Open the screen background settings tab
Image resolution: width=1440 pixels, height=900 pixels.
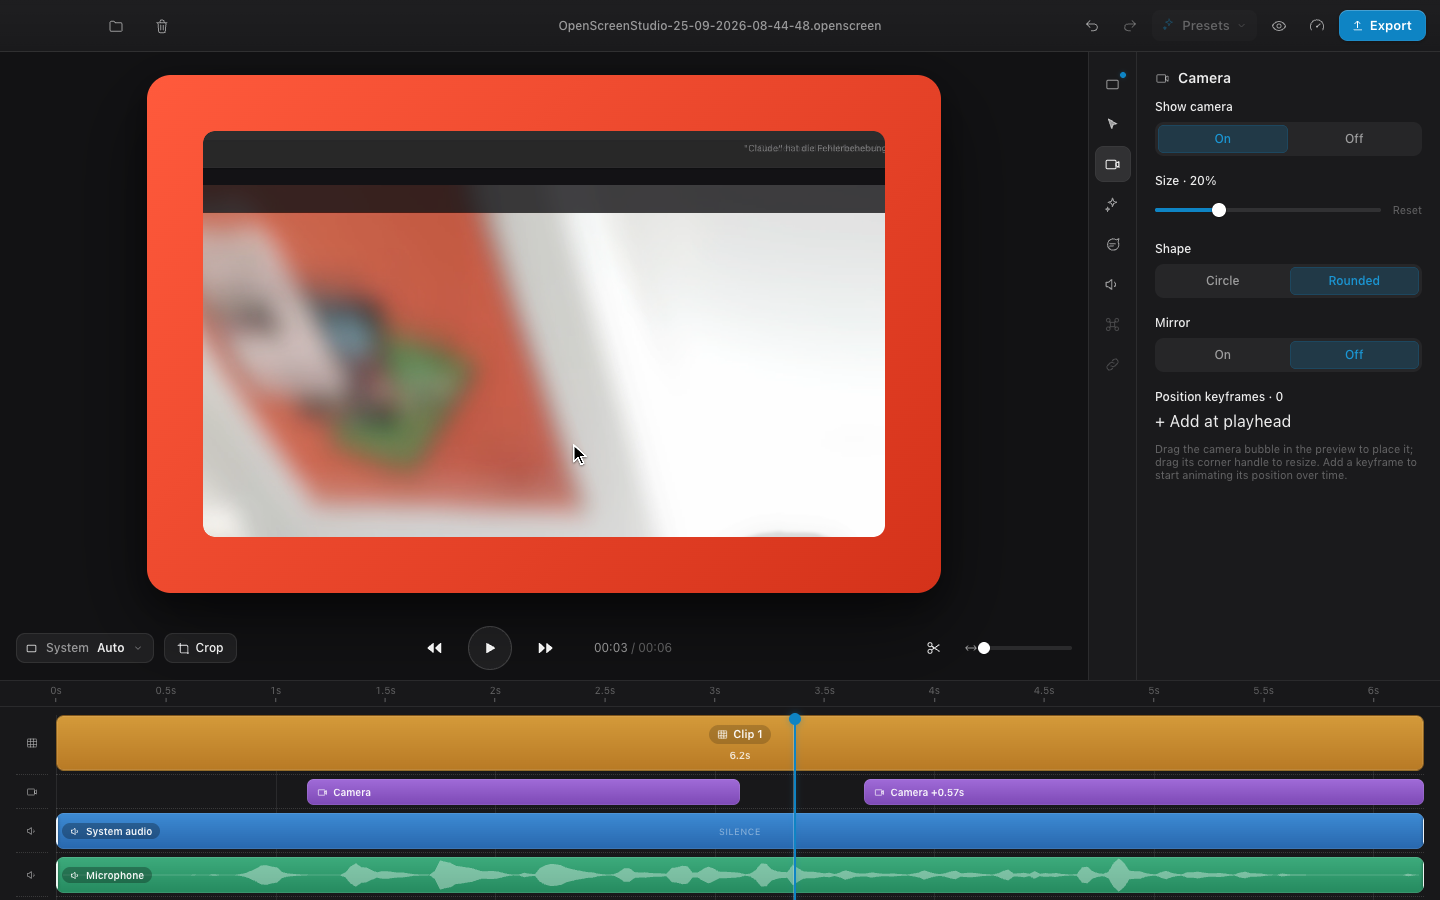1112,84
